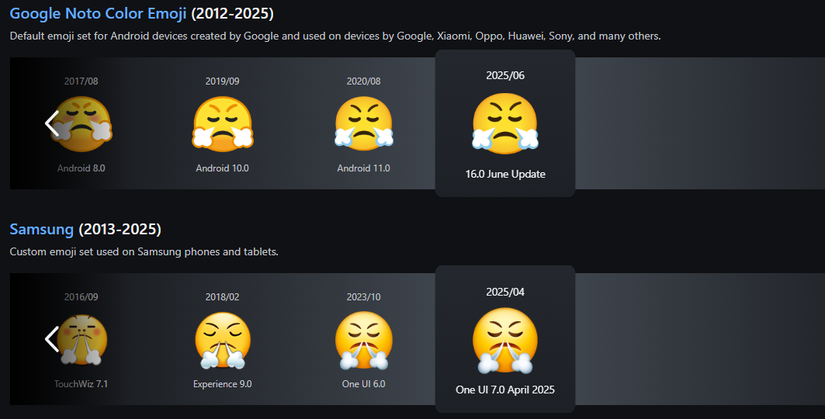The width and height of the screenshot is (825, 419).
Task: Select the One UI 6.0 Samsung emoji
Action: pyautogui.click(x=364, y=340)
